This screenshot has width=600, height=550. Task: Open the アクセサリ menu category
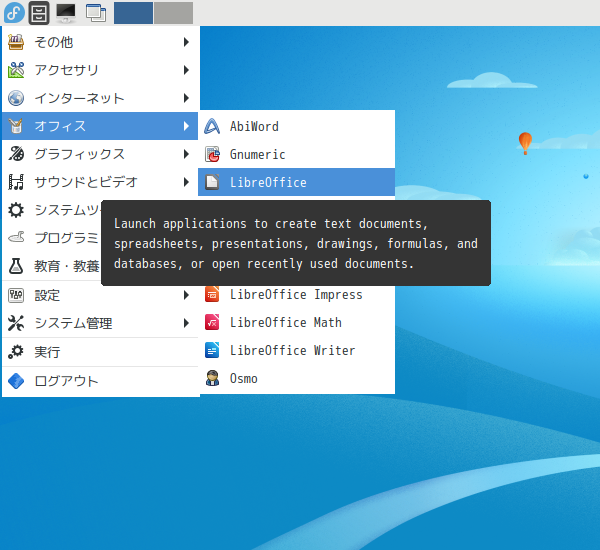pyautogui.click(x=100, y=70)
